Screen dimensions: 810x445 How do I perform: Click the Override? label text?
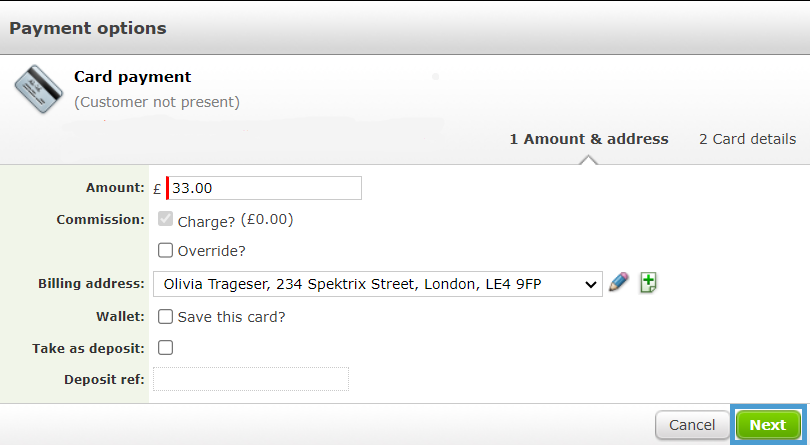[x=212, y=251]
